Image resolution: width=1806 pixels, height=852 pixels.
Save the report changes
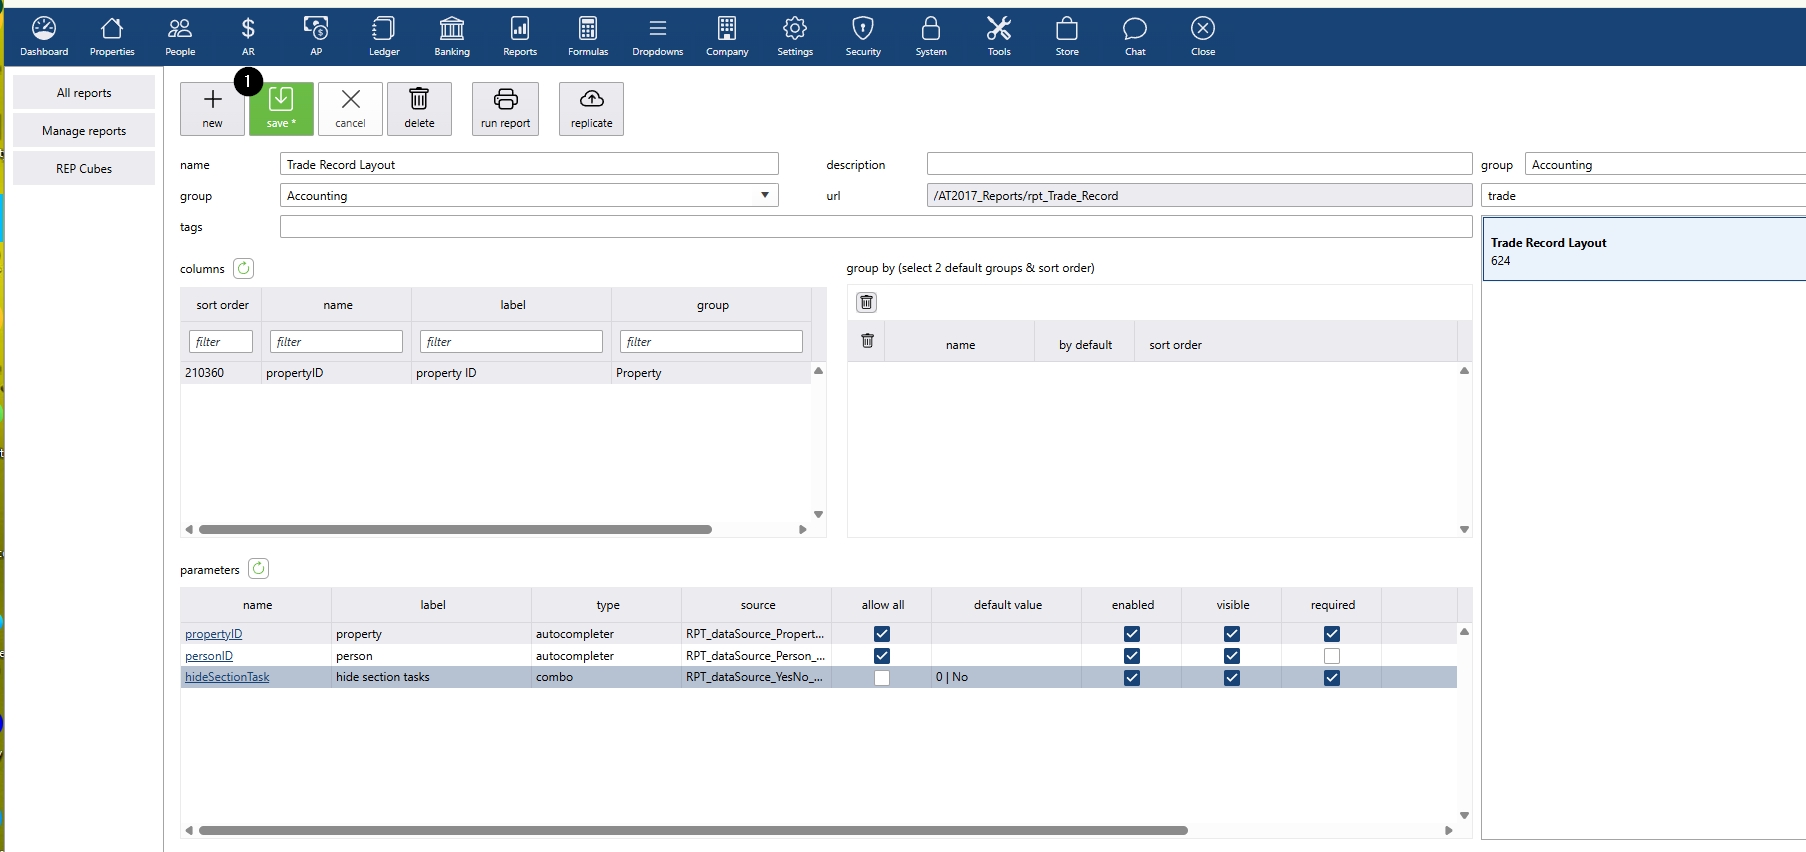click(281, 108)
